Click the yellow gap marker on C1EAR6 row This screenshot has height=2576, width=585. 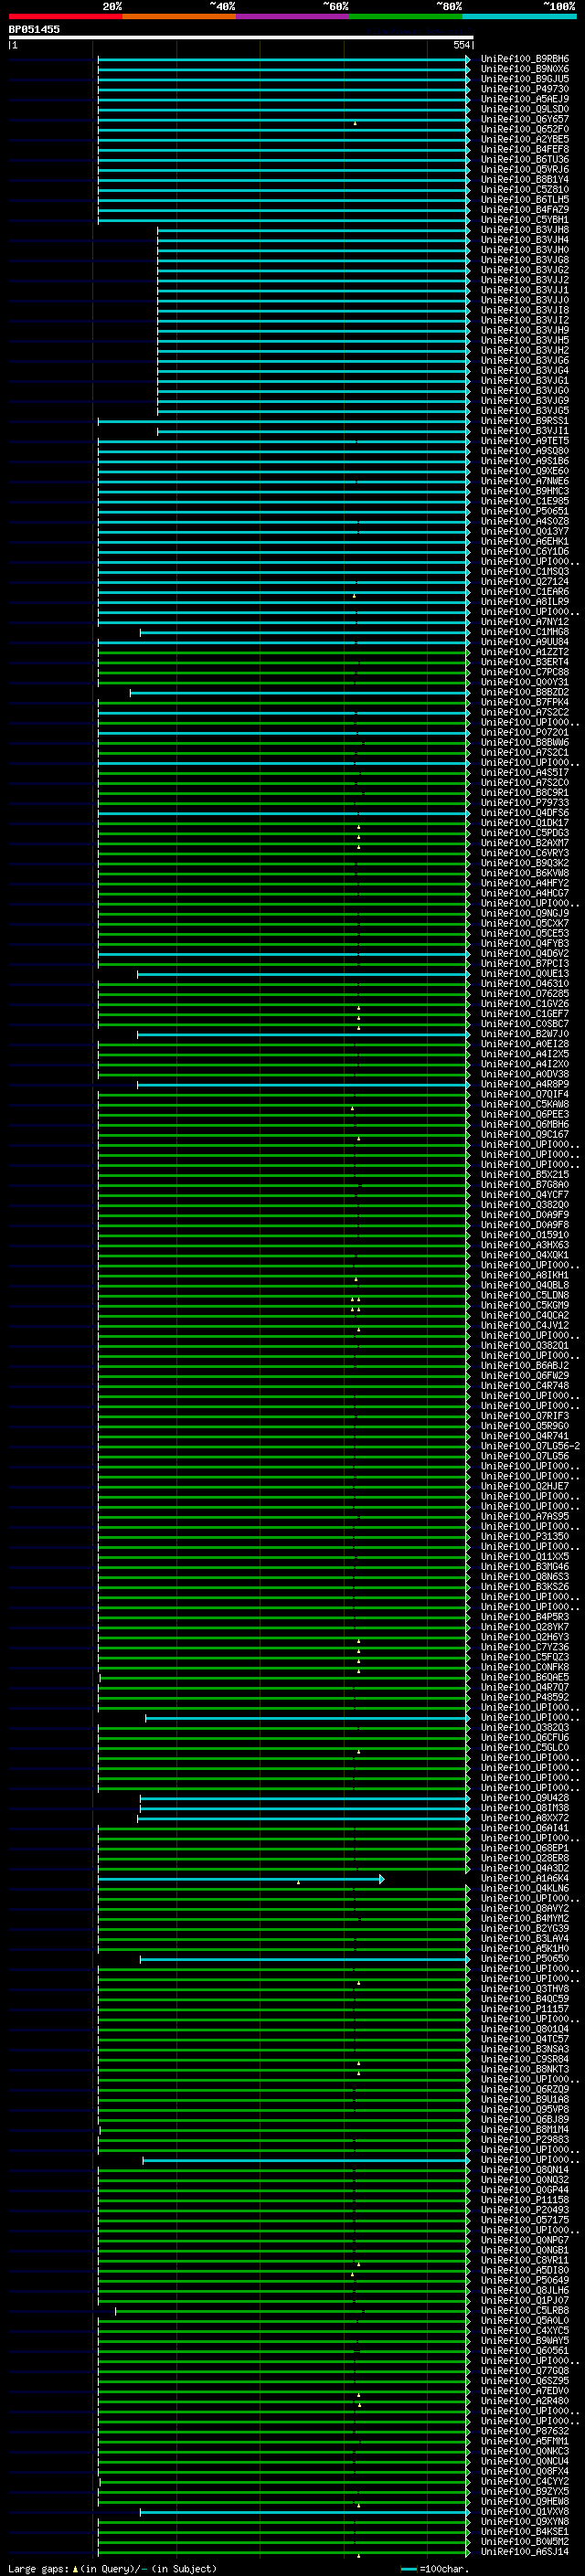353,596
